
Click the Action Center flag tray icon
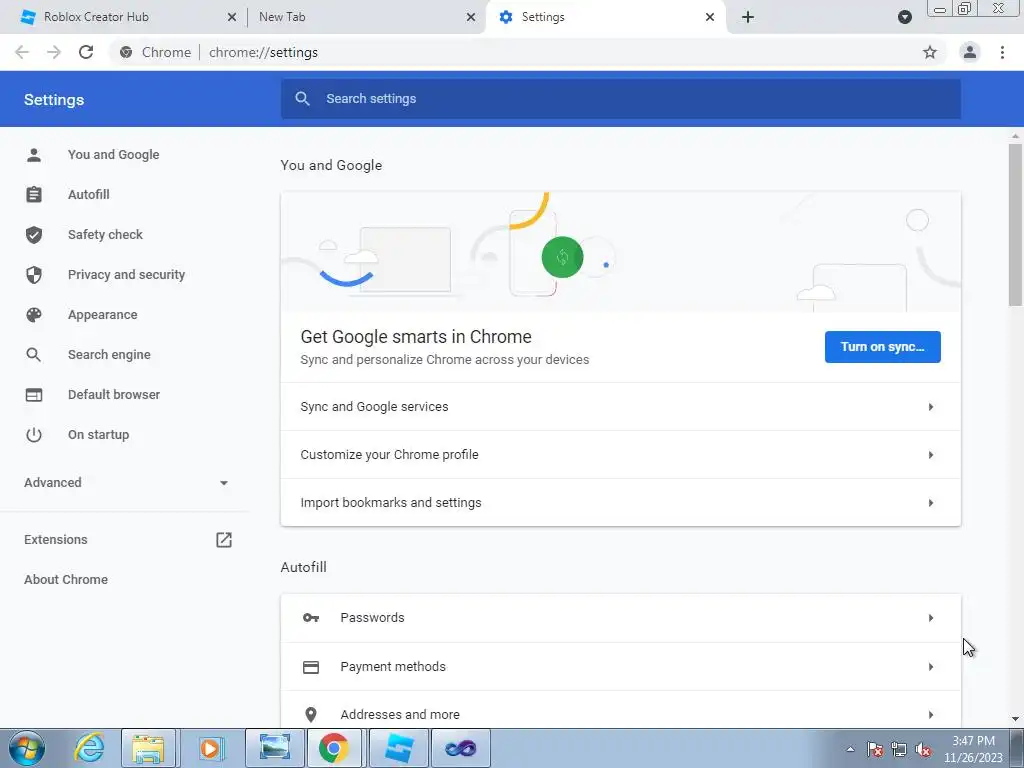click(875, 749)
